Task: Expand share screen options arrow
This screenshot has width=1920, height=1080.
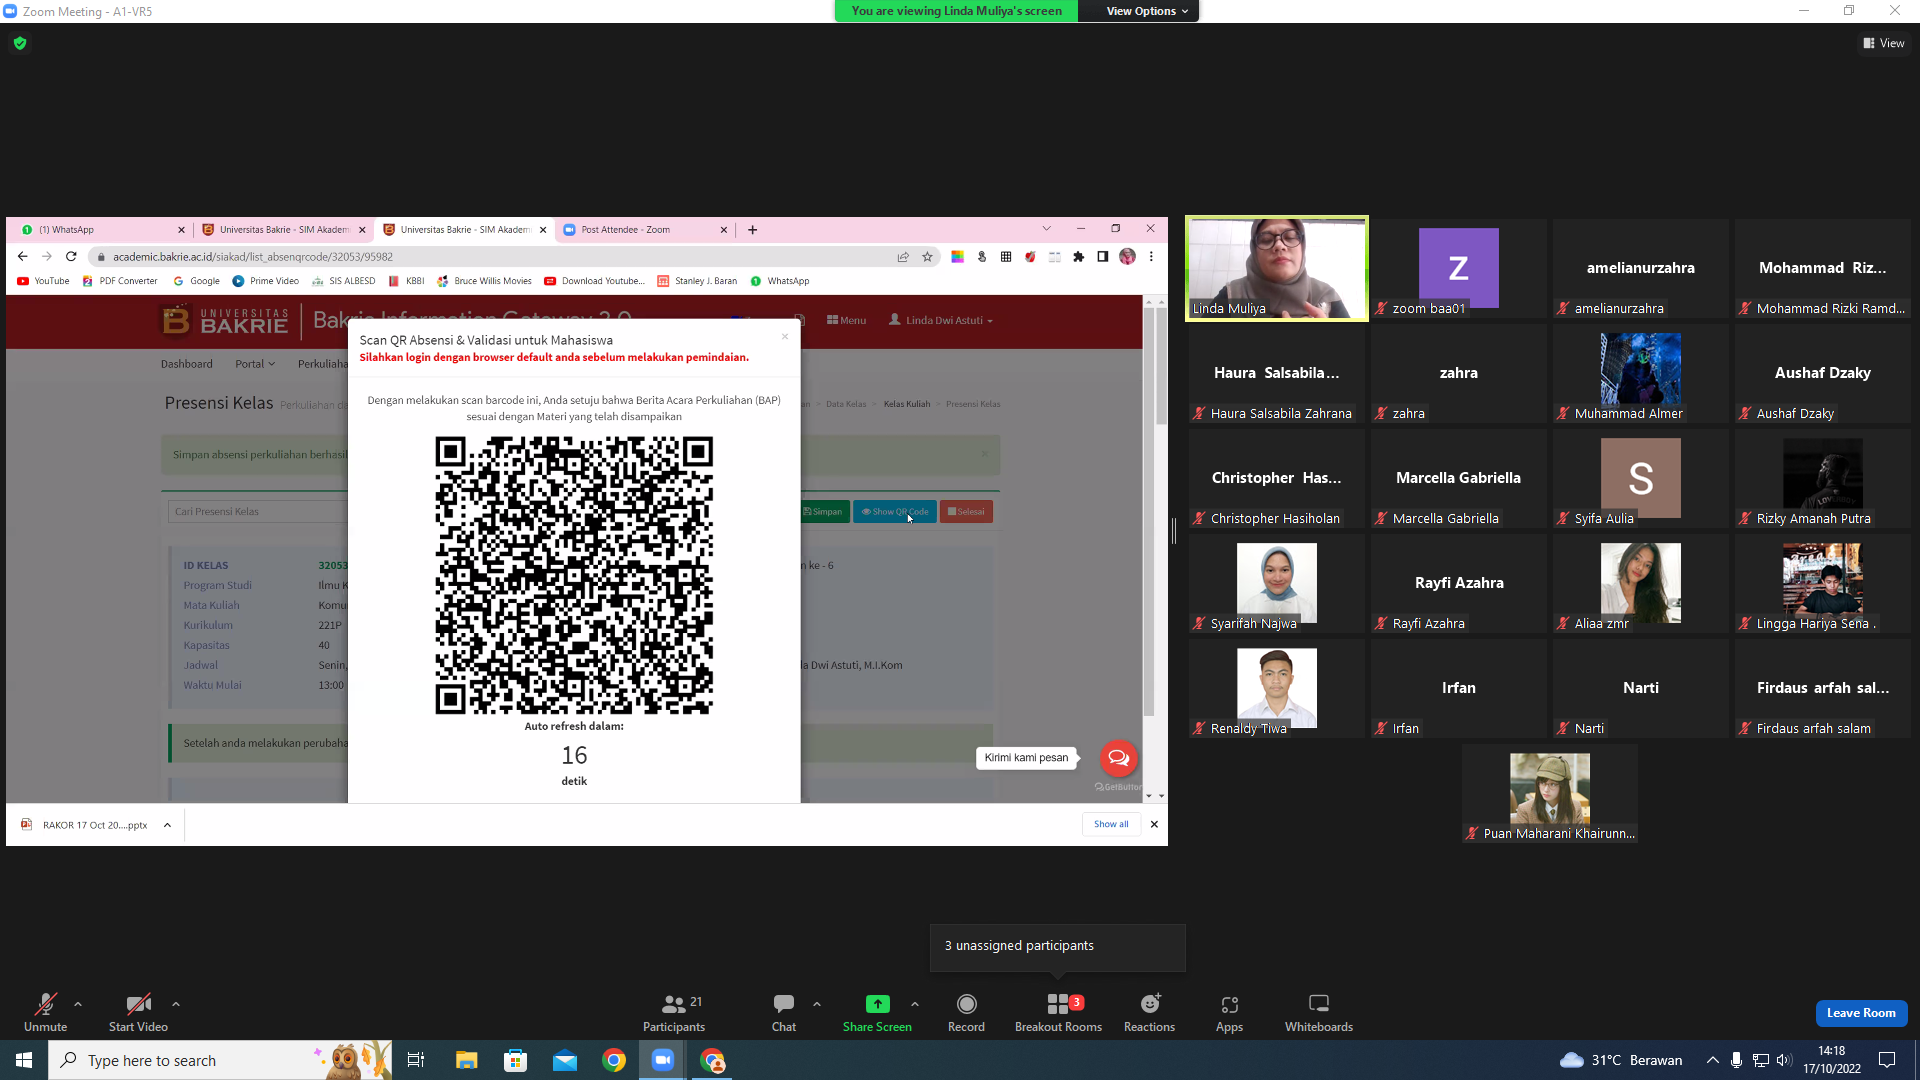Action: point(915,1004)
